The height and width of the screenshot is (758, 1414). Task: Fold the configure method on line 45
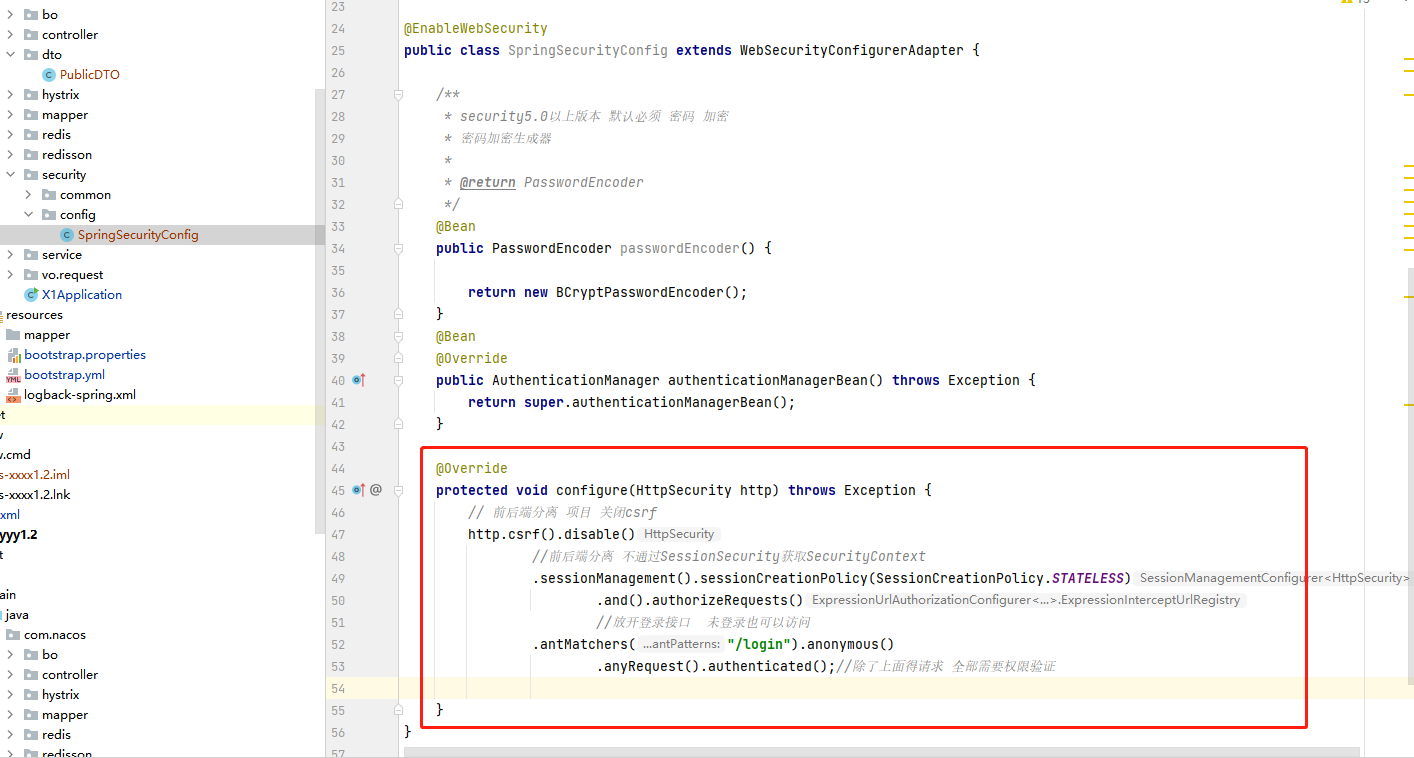(398, 490)
